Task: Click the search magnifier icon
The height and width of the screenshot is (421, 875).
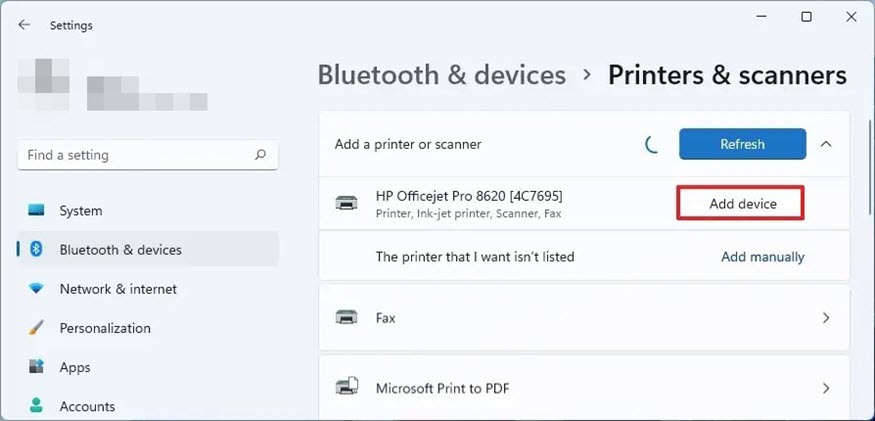Action: click(x=260, y=155)
